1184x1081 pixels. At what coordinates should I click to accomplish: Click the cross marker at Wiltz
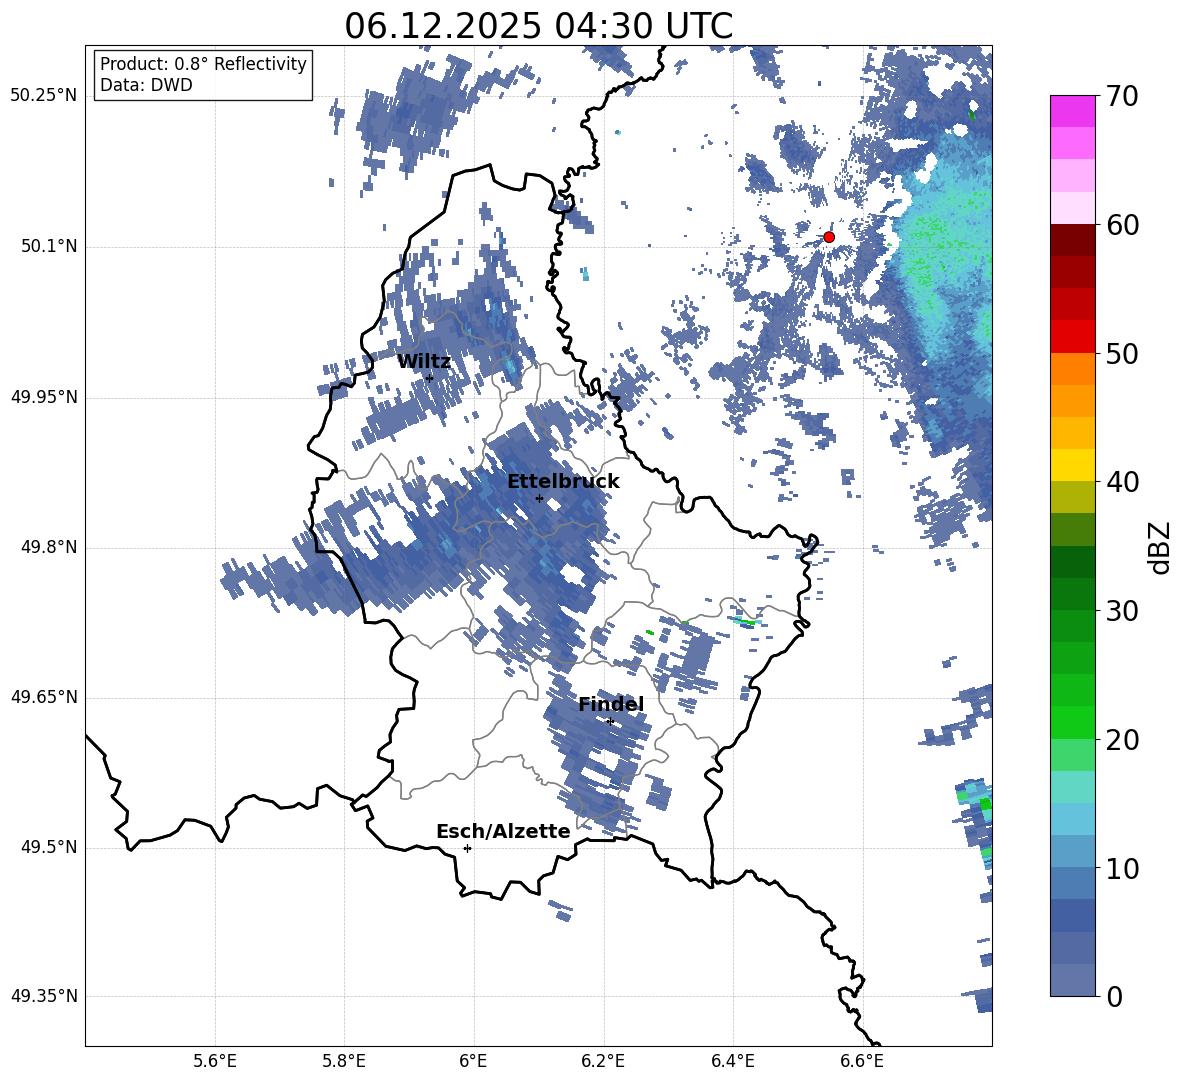point(430,378)
